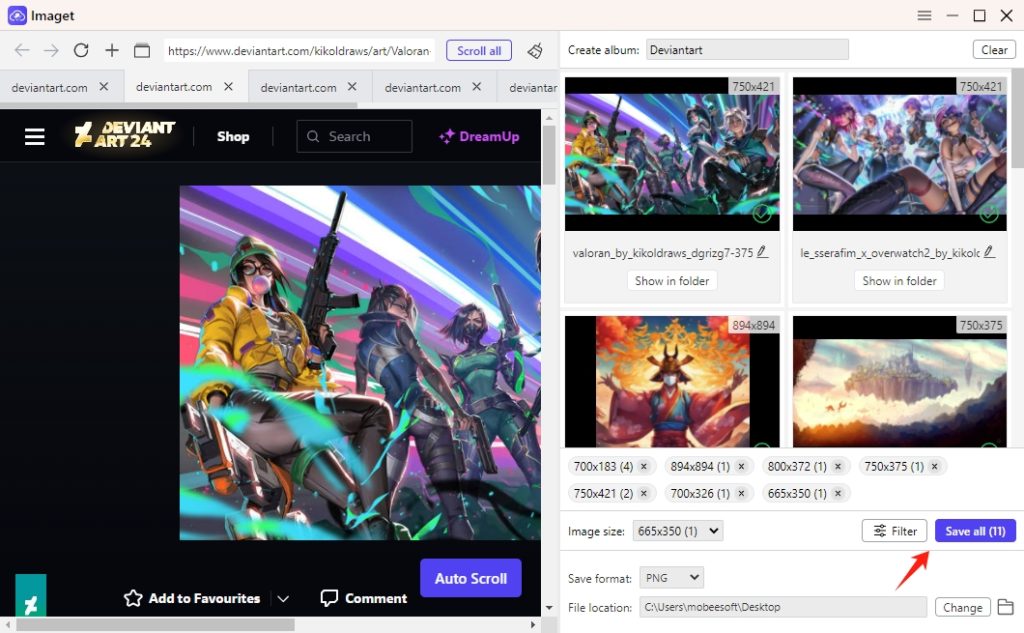Click the Create album Deviantart input field
This screenshot has width=1024, height=633.
tap(747, 48)
